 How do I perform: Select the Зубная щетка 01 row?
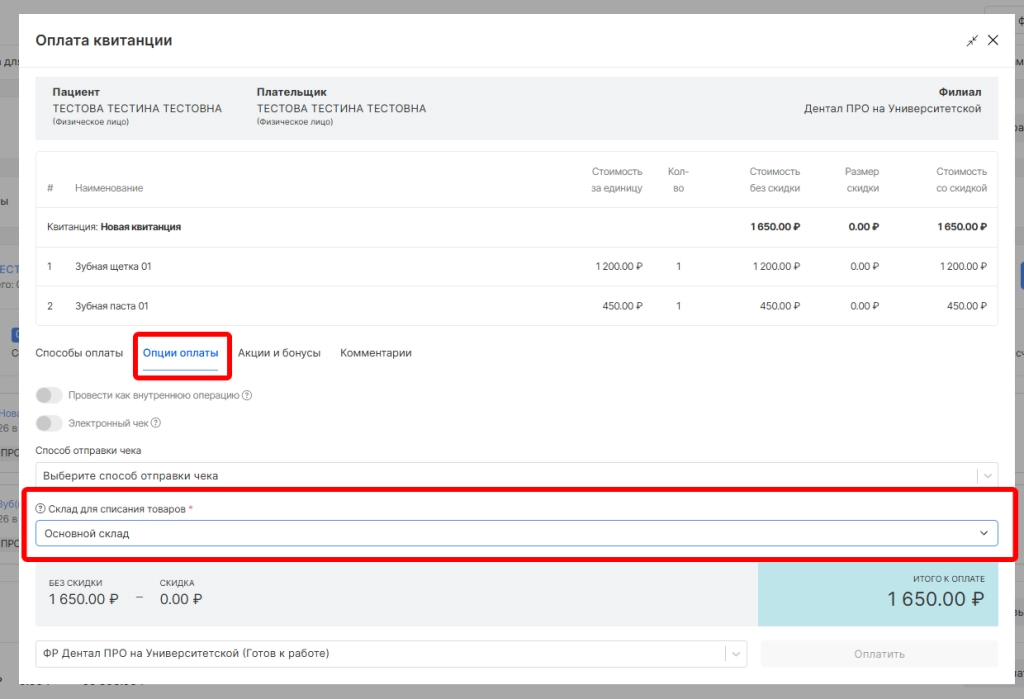[113, 267]
